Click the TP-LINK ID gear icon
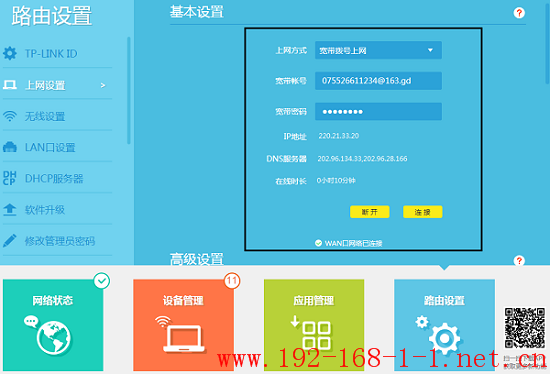Viewport: 550px width, 374px height. click(x=9, y=53)
